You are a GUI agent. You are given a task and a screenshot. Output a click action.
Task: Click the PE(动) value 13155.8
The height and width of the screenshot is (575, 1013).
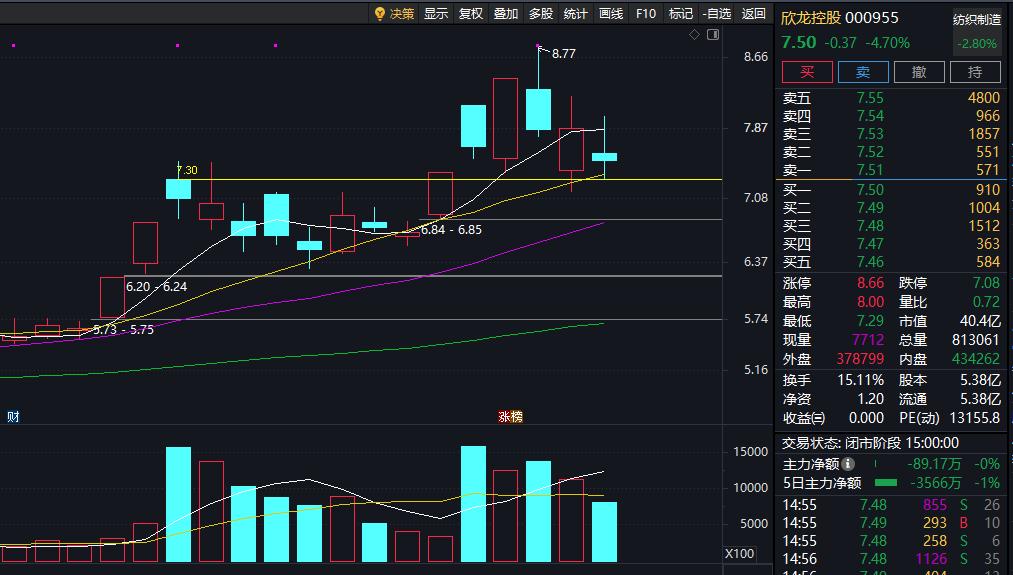(x=975, y=418)
